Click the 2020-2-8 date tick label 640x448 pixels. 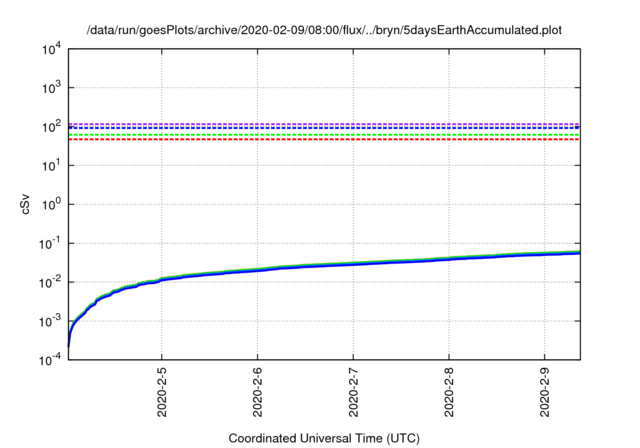coord(449,392)
